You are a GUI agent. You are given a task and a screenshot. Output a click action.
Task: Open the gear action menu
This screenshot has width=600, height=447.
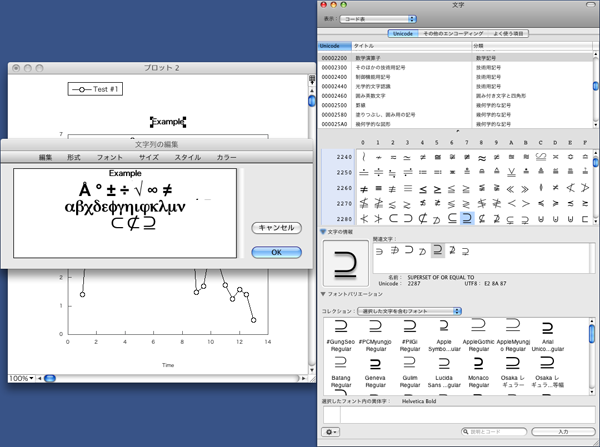click(x=331, y=431)
